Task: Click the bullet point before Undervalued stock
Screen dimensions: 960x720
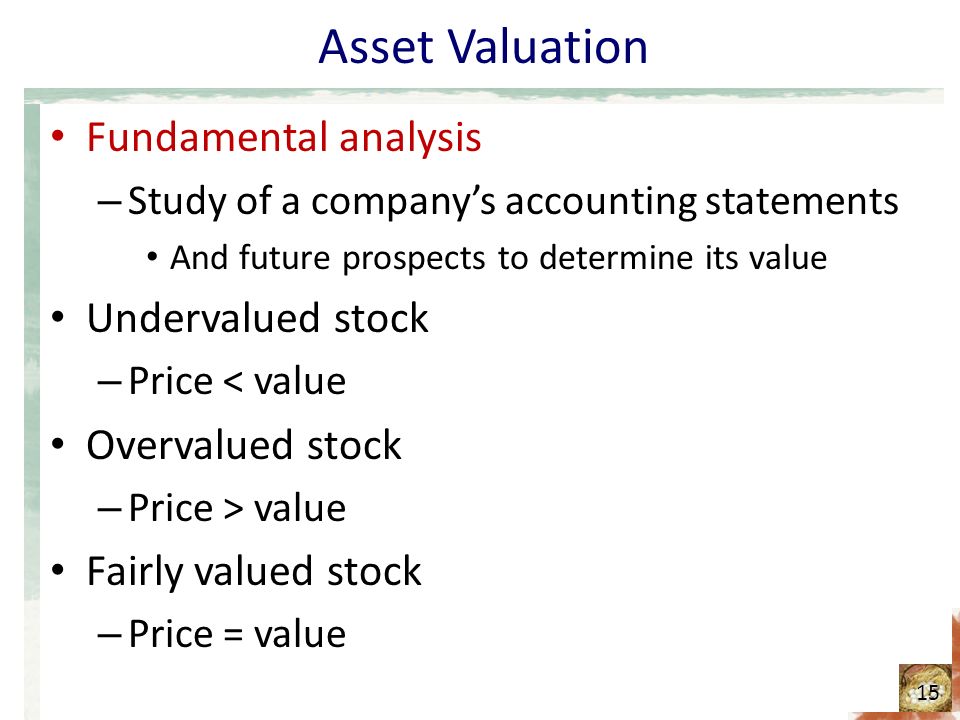Action: pos(58,318)
